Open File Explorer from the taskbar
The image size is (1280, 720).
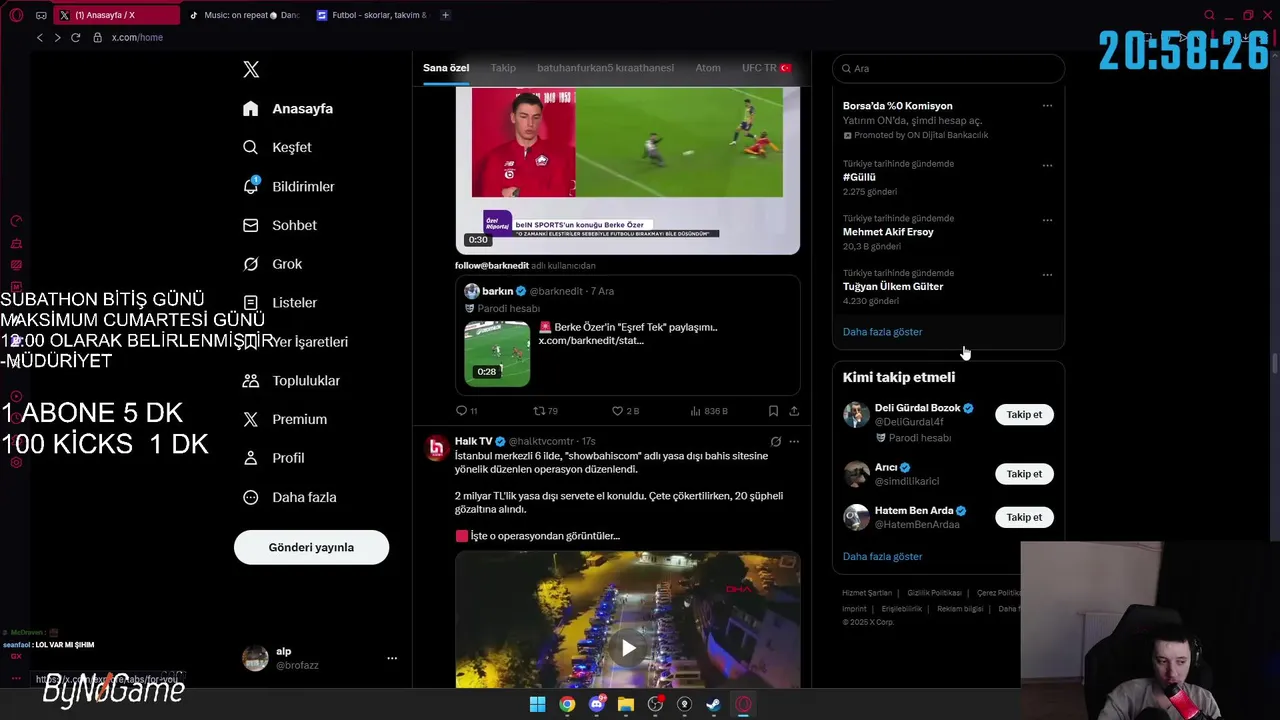tap(626, 704)
